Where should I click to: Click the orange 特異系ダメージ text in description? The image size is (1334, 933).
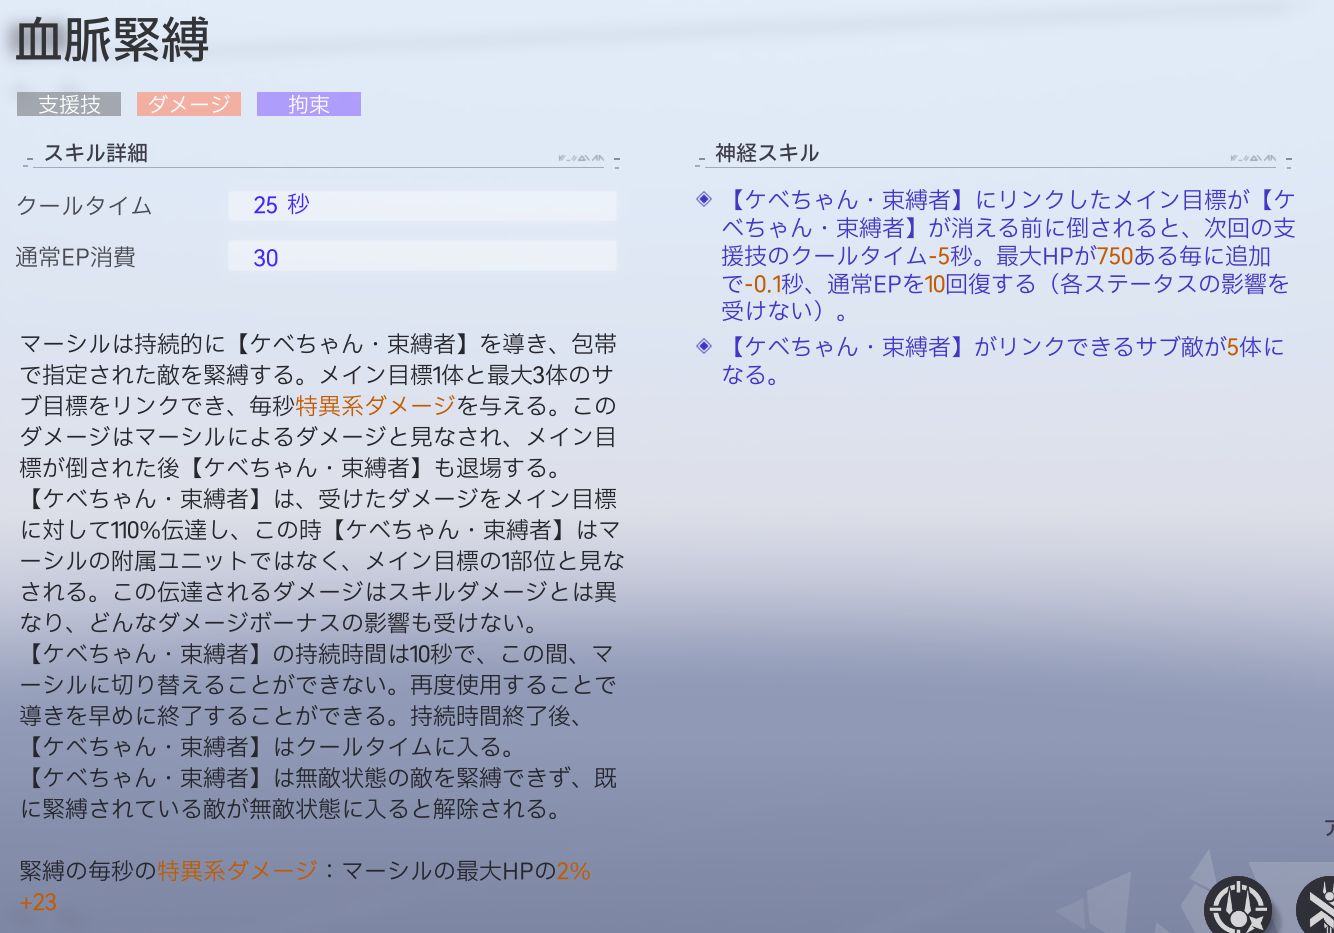[x=375, y=406]
